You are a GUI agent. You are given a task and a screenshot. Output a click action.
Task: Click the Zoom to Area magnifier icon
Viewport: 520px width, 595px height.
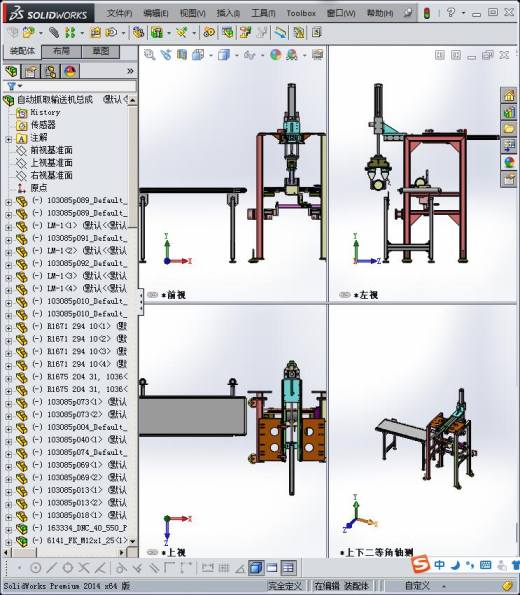coord(150,55)
